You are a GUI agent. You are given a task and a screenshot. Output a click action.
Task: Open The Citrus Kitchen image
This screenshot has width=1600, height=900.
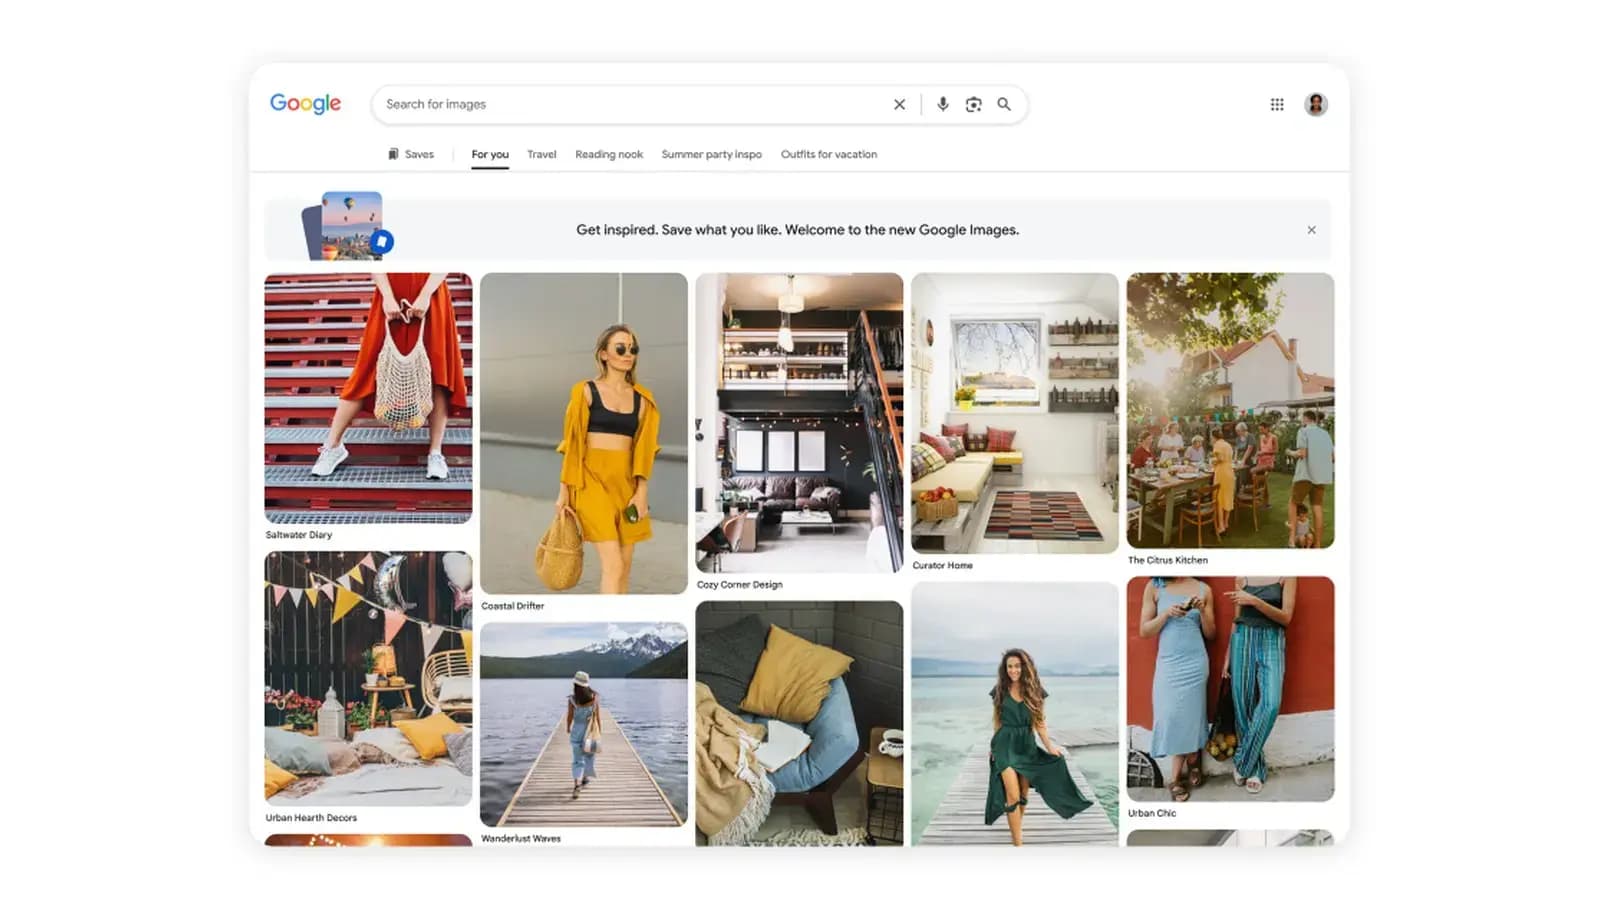[x=1230, y=410]
